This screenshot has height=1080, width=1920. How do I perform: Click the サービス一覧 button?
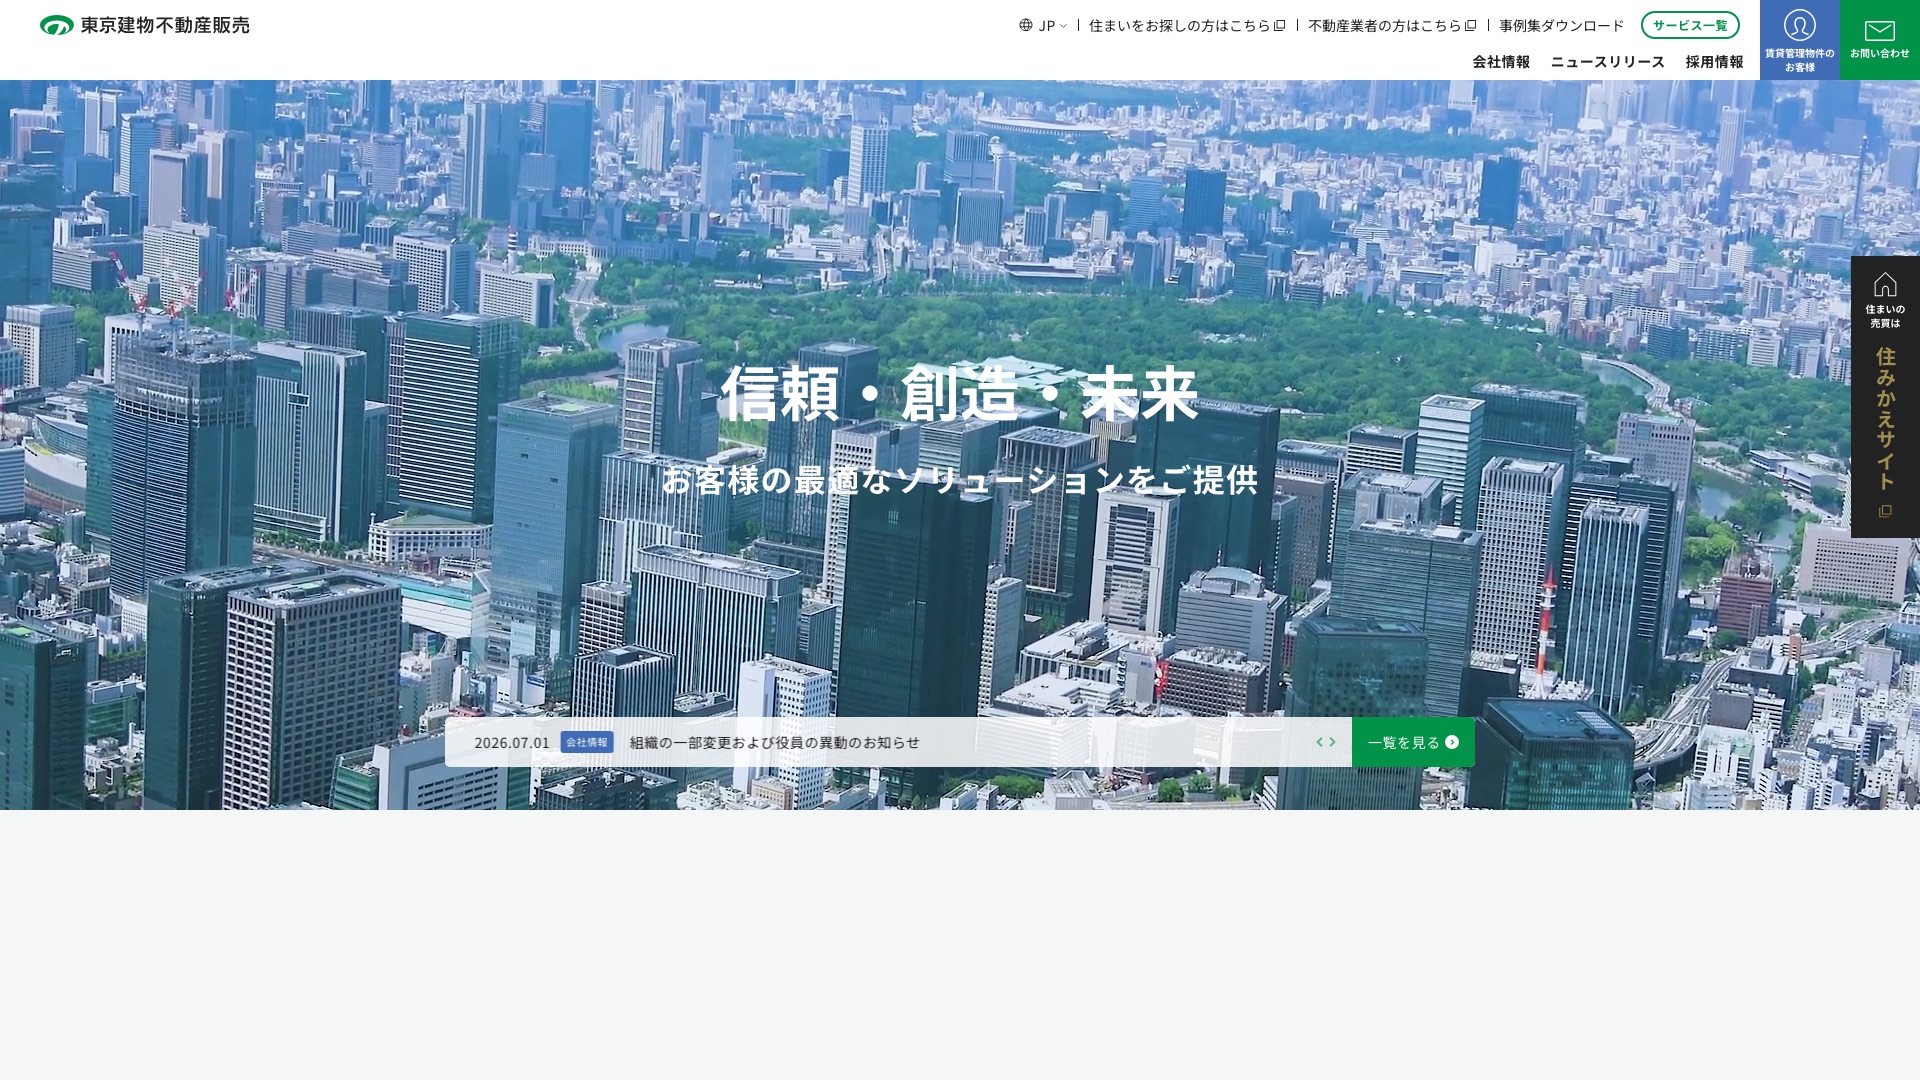tap(1690, 25)
